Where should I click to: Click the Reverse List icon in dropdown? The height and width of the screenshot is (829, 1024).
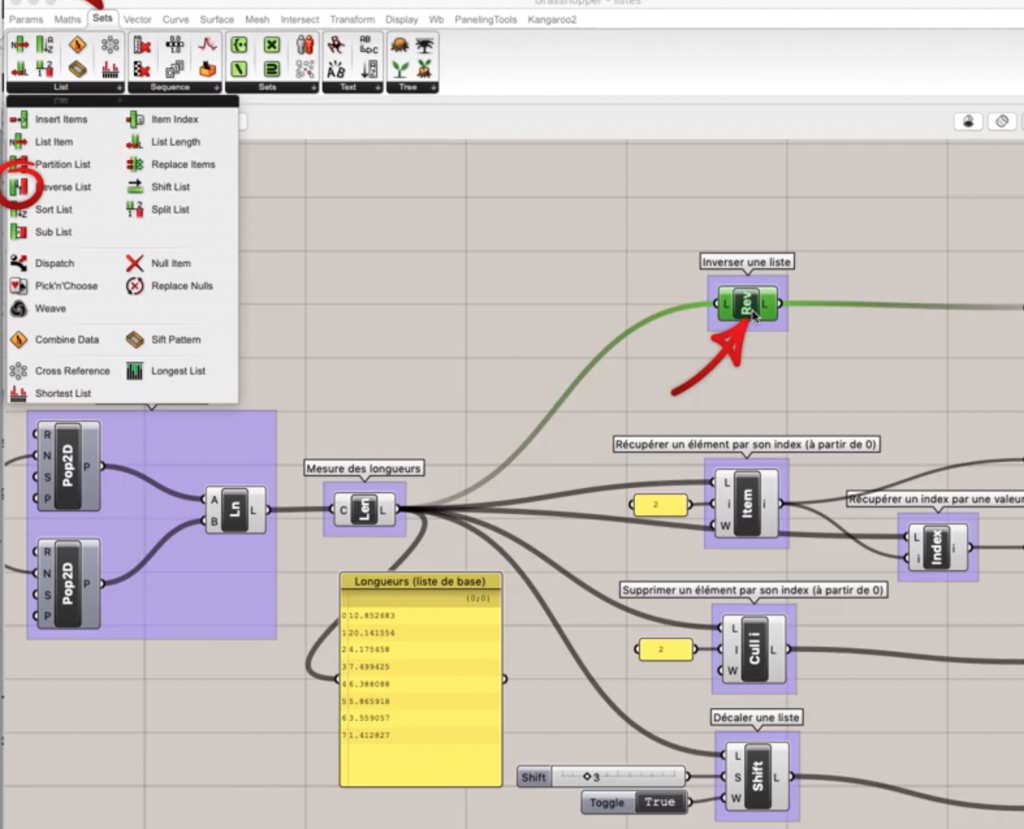[18, 187]
